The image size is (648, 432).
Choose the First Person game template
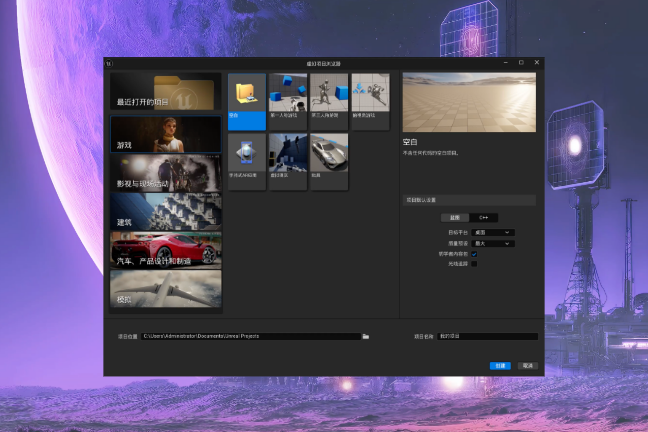tap(288, 102)
